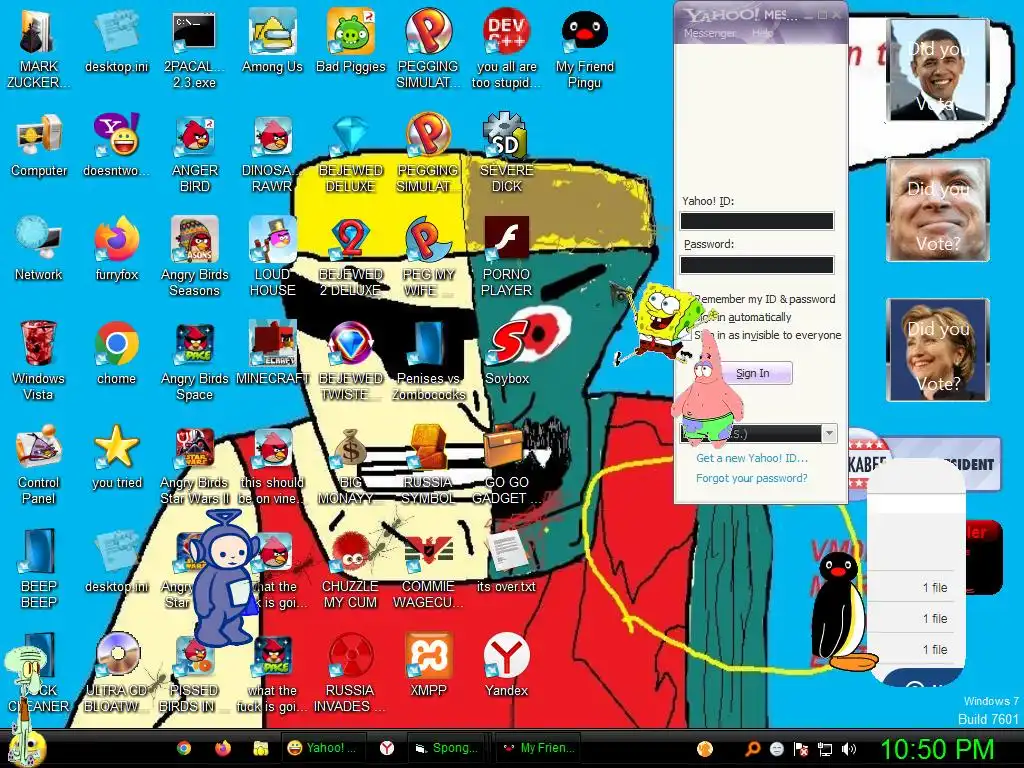Select the Network desktop icon
This screenshot has height=768, width=1024.
39,249
